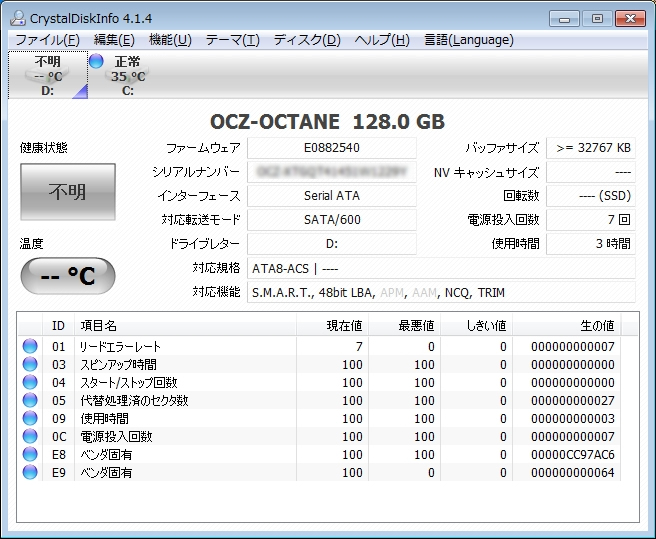Click the rotation rate field ---- (SSD)

pos(591,196)
